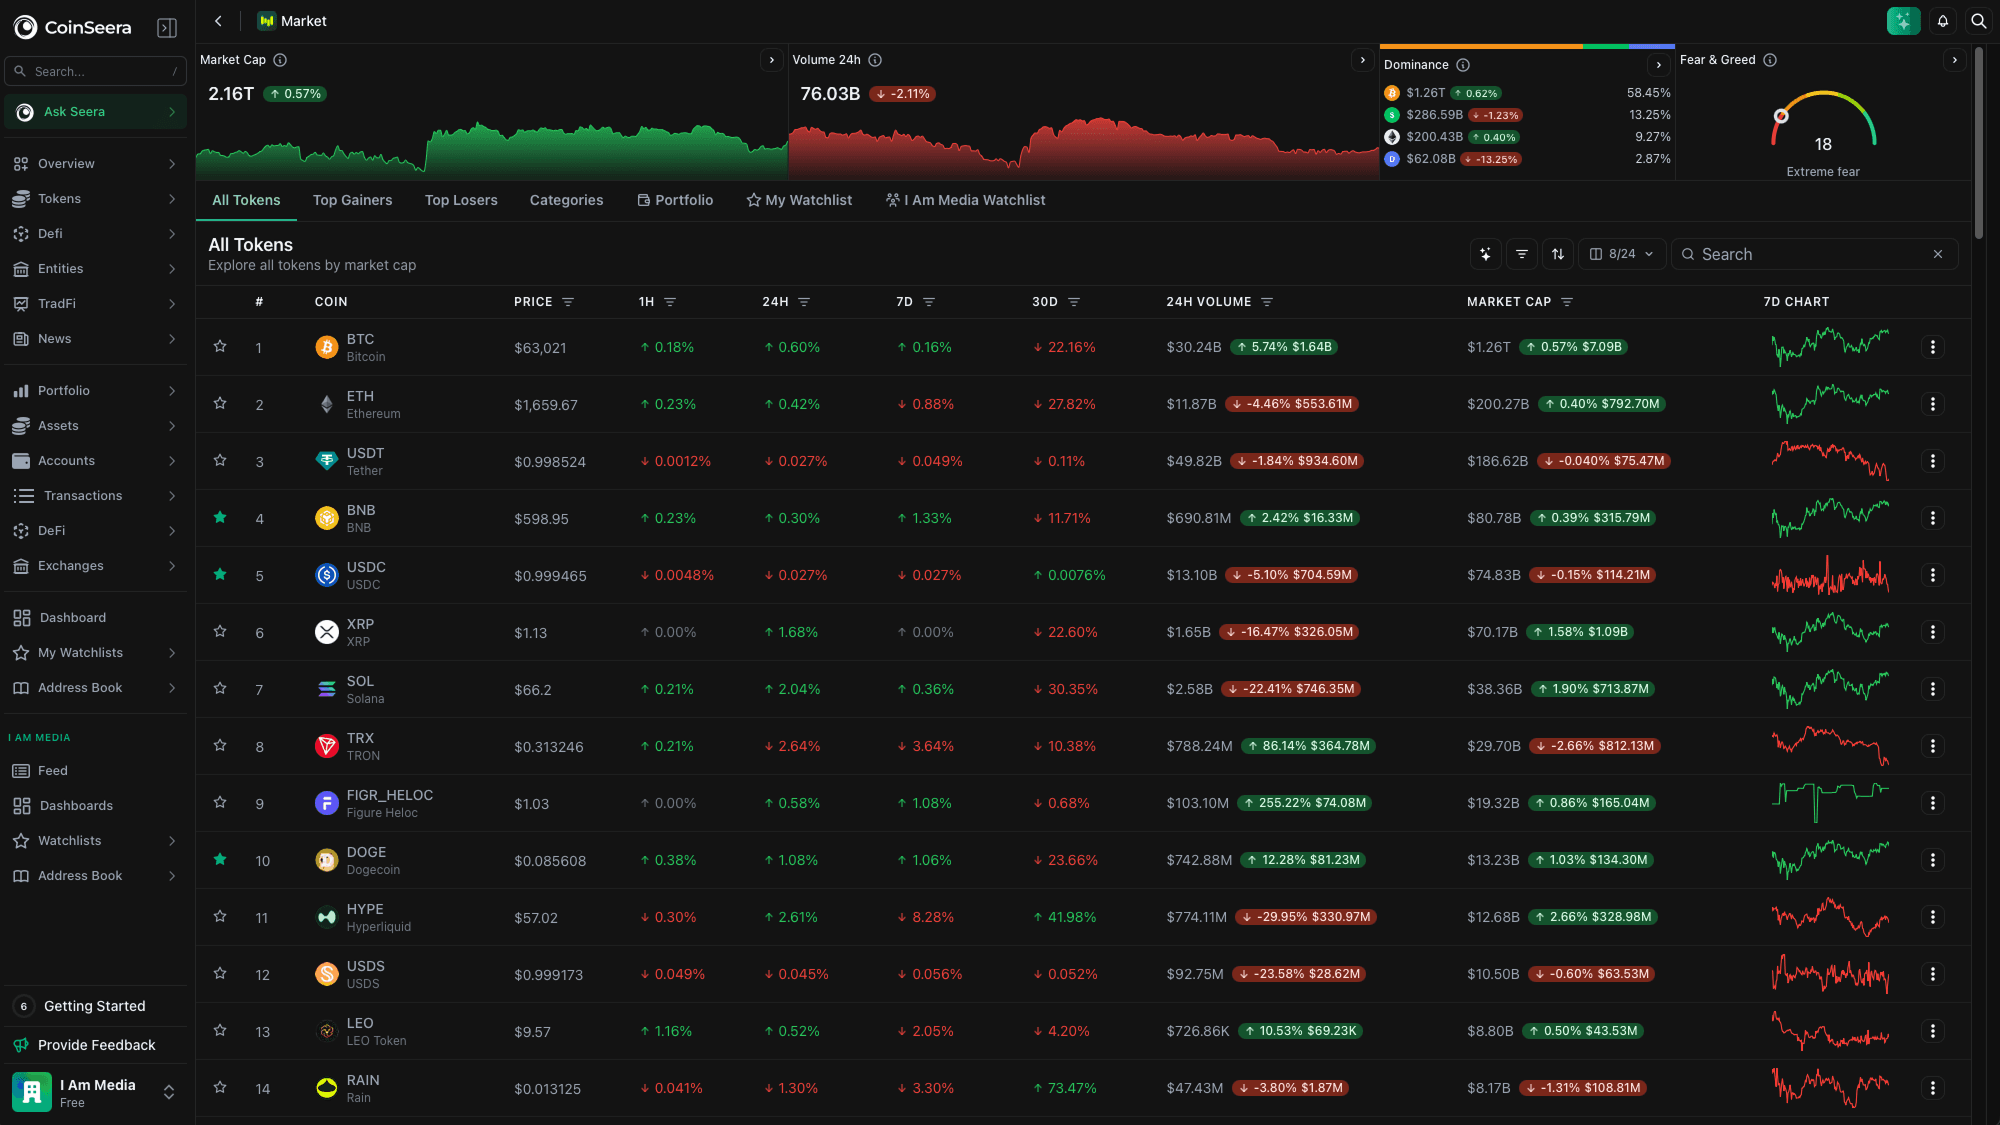Screen dimensions: 2000x1125
Task: Filter the 7D column
Action: click(x=929, y=302)
